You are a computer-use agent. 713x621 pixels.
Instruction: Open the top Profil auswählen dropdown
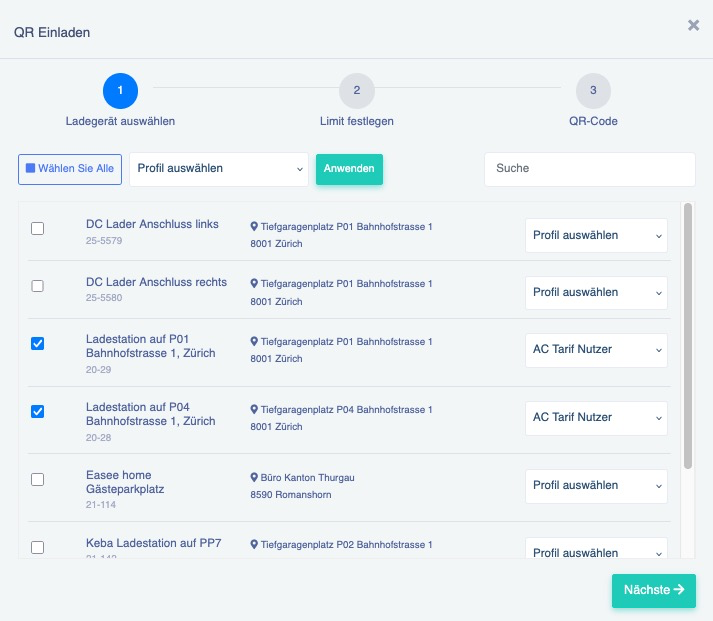click(x=219, y=169)
